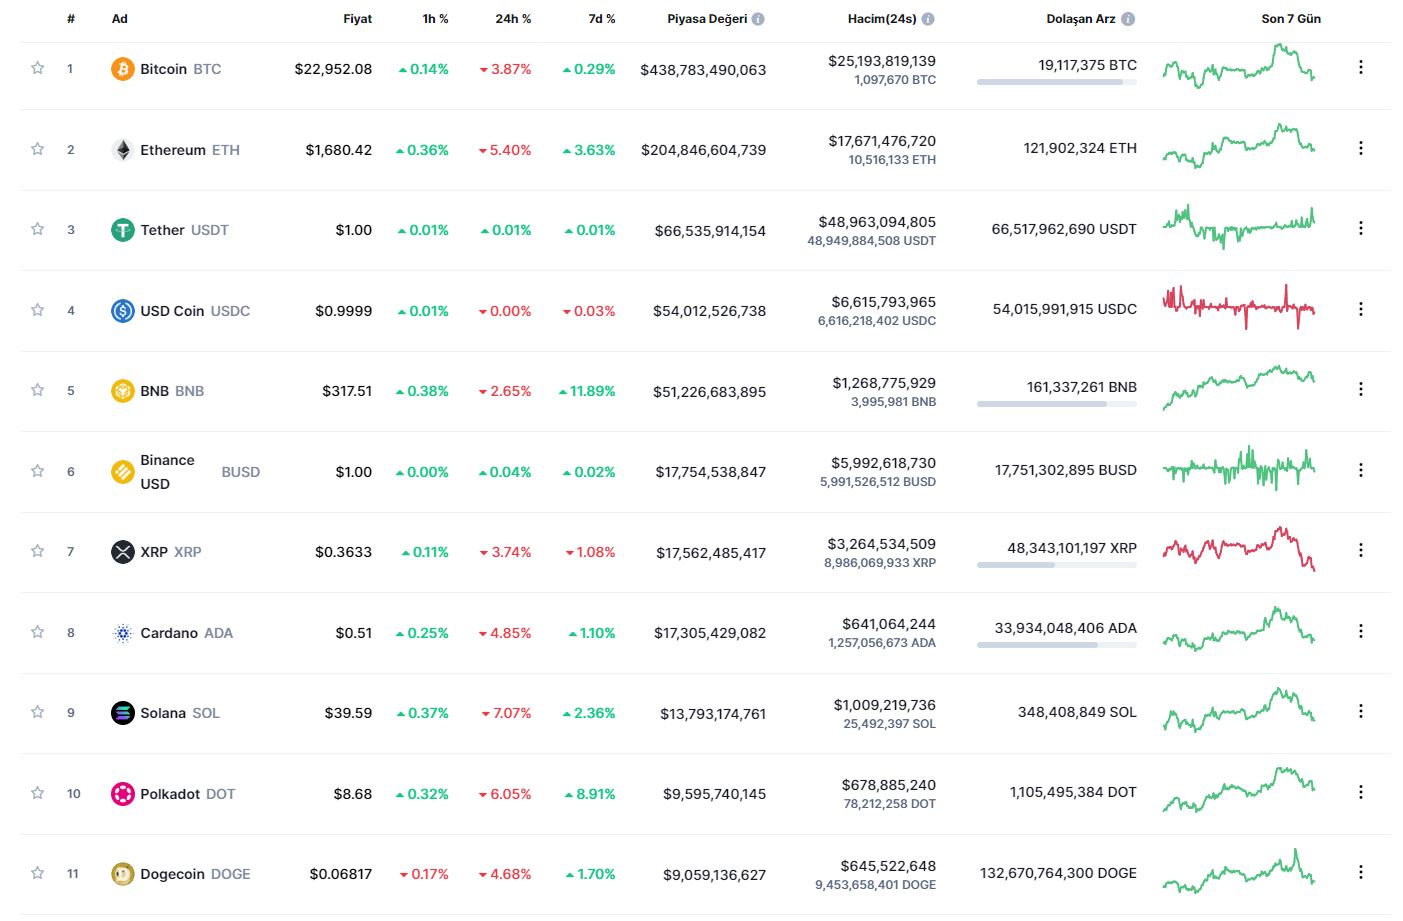Sort table by the Fiyat column header

(357, 19)
